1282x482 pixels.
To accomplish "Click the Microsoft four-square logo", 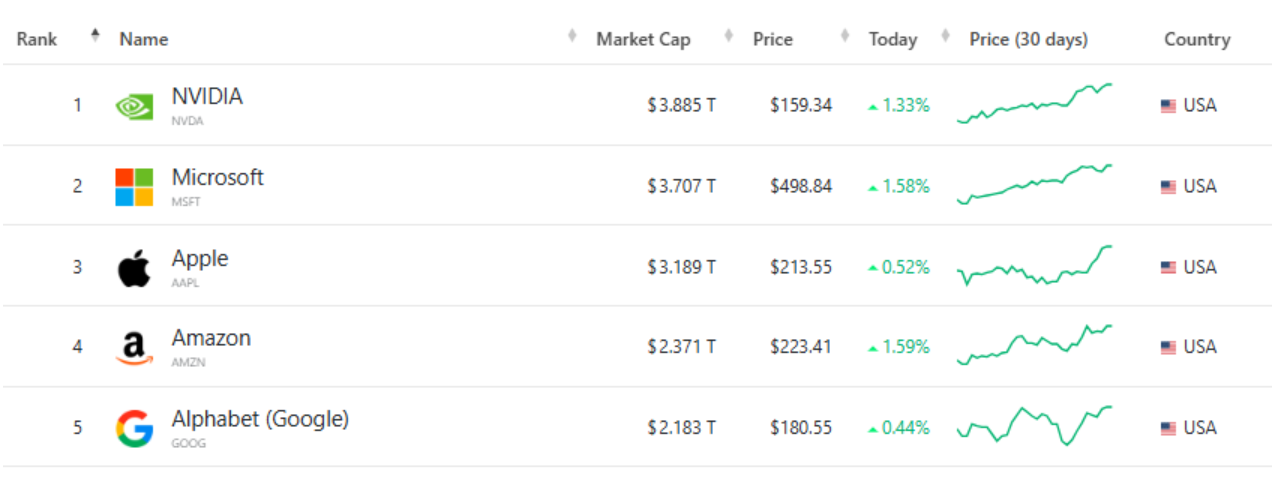I will (x=134, y=187).
